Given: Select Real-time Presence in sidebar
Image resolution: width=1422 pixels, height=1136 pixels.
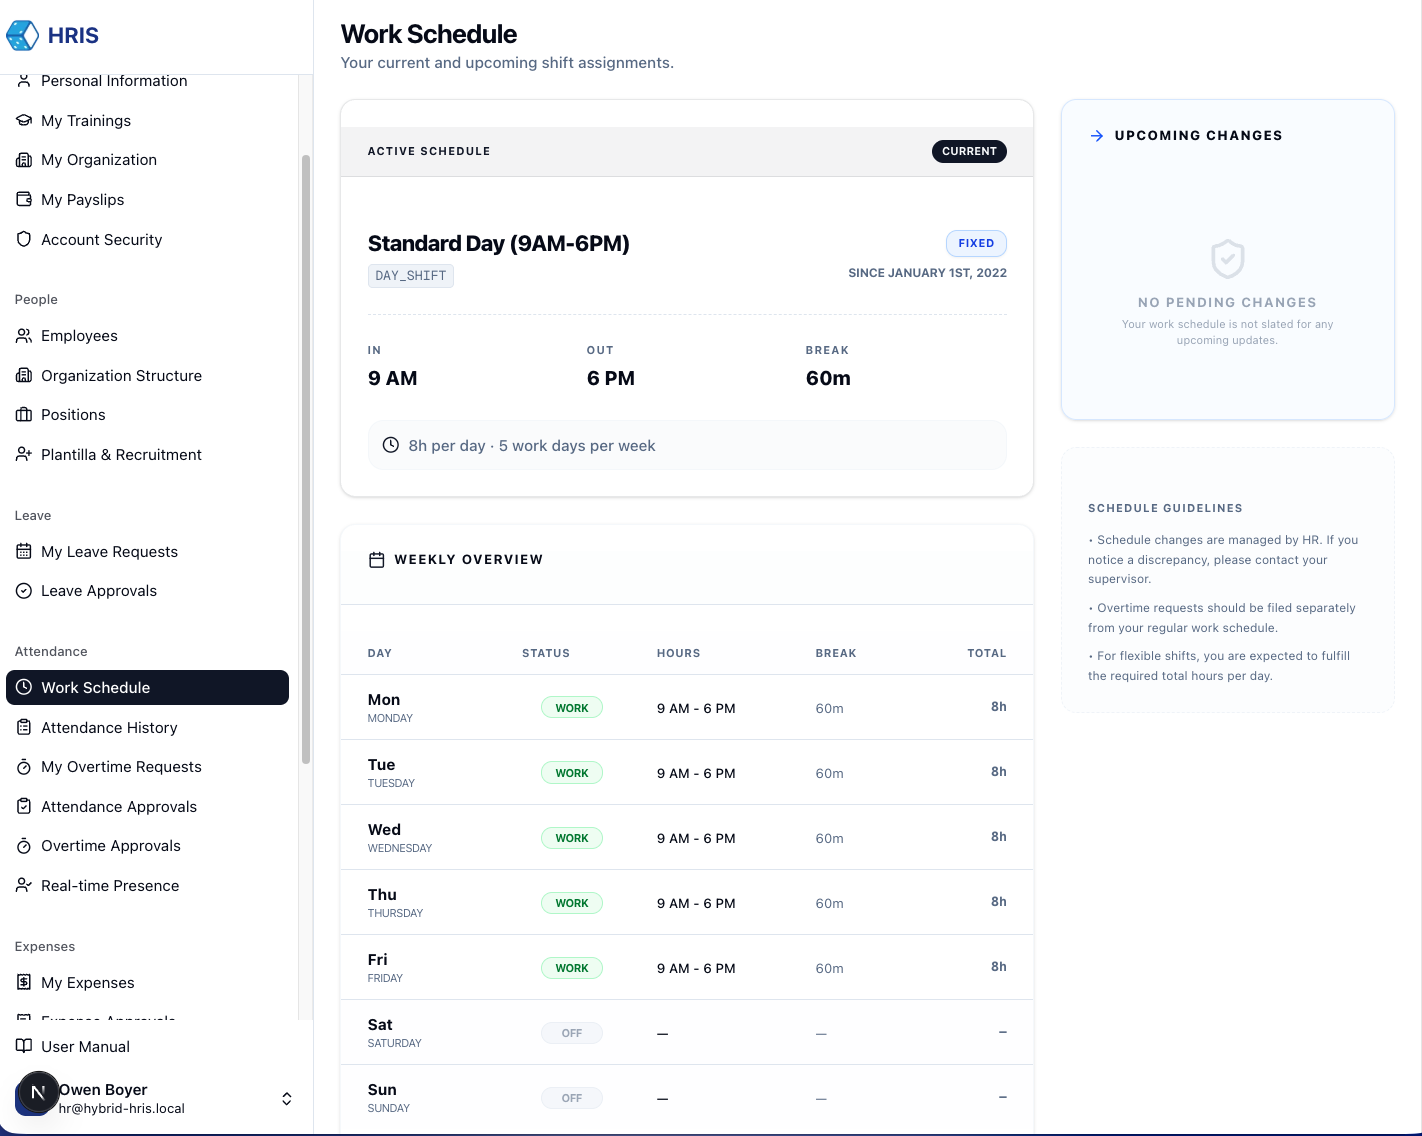Looking at the screenshot, I should (110, 885).
